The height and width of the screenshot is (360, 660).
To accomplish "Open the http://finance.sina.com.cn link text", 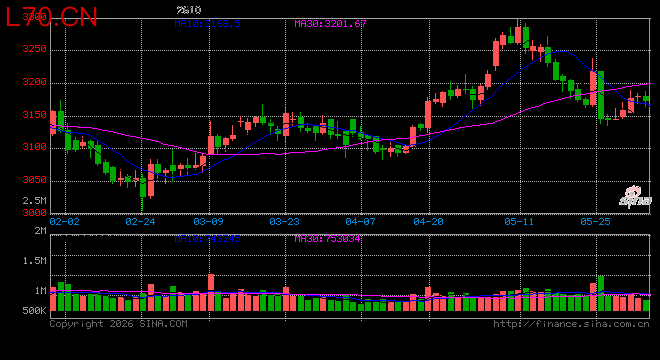I will click(x=571, y=324).
